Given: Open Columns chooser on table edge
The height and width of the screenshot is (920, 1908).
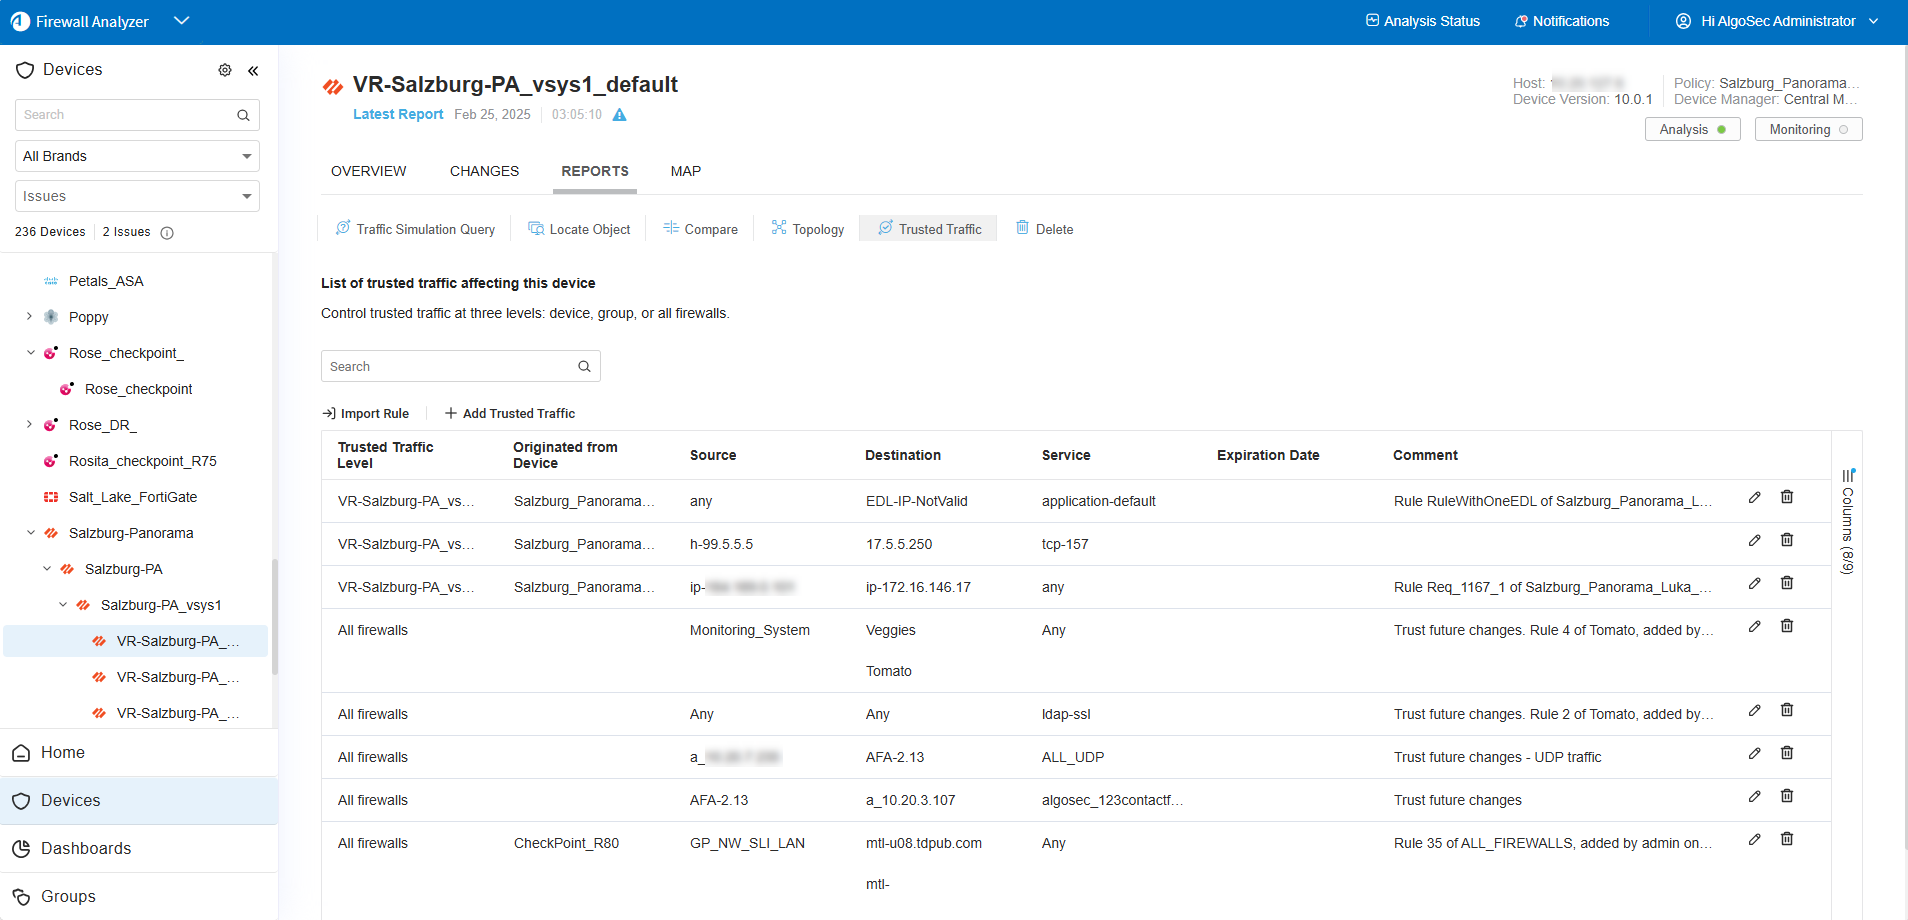Looking at the screenshot, I should tap(1847, 520).
